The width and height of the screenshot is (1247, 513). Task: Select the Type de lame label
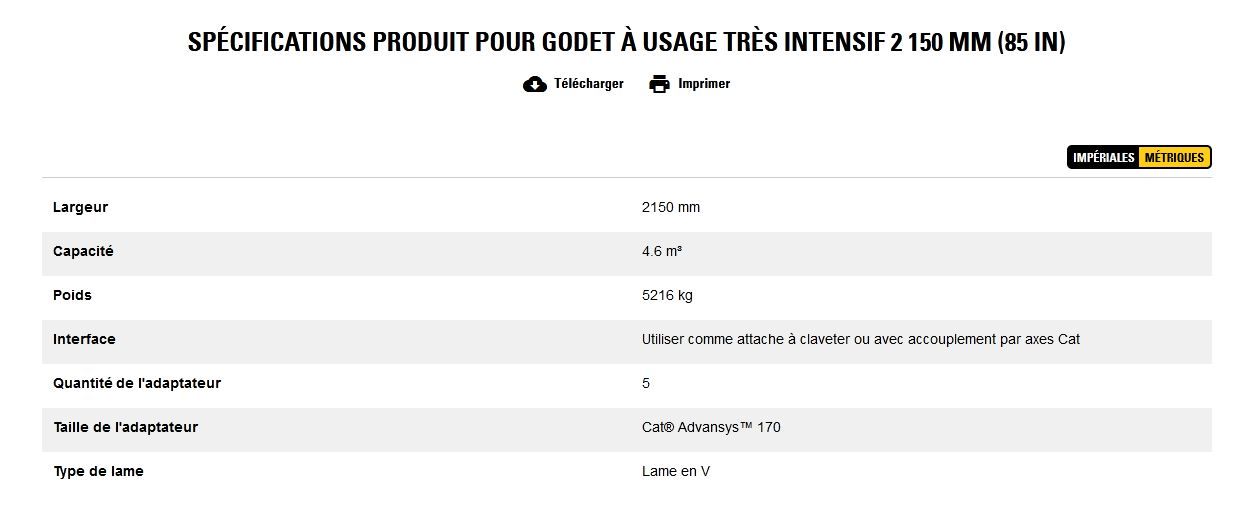(x=98, y=472)
